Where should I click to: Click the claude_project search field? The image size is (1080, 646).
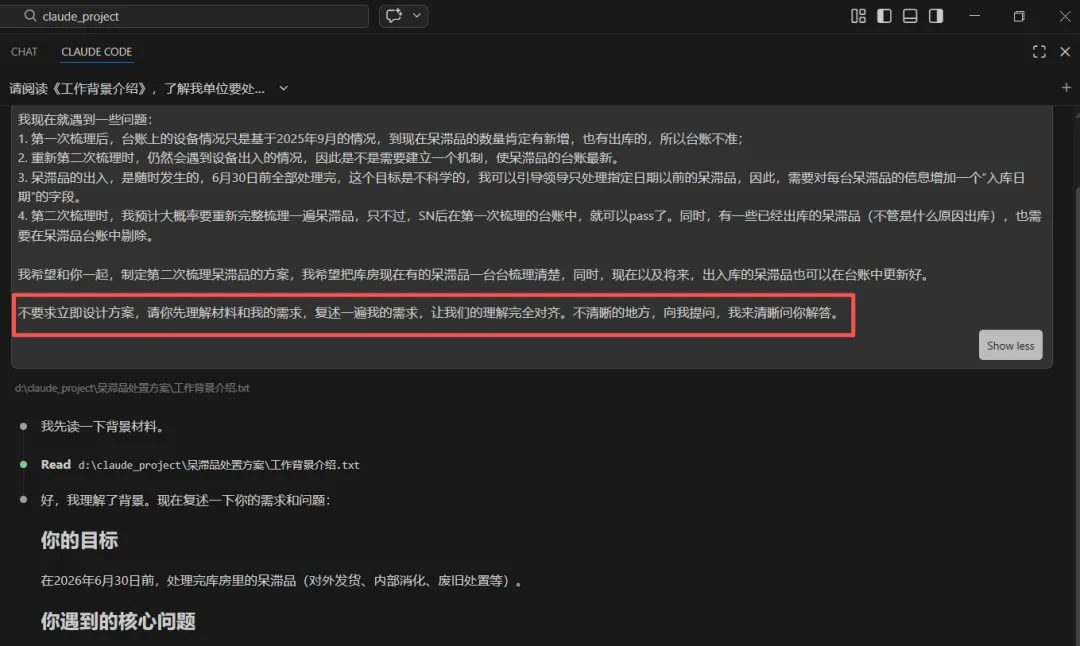pos(183,16)
